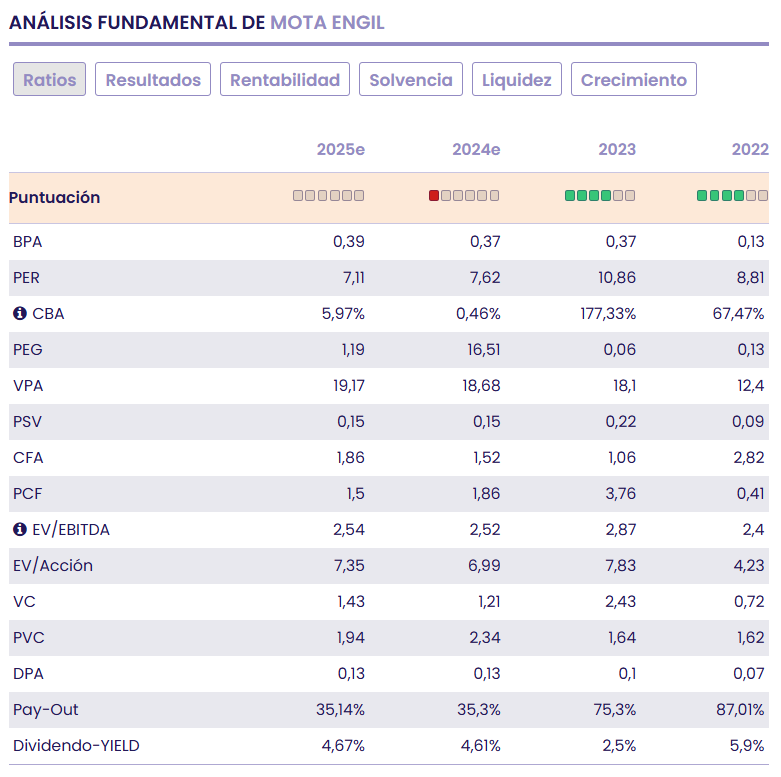Show the Liquidez tab
The image size is (781, 777).
click(517, 80)
